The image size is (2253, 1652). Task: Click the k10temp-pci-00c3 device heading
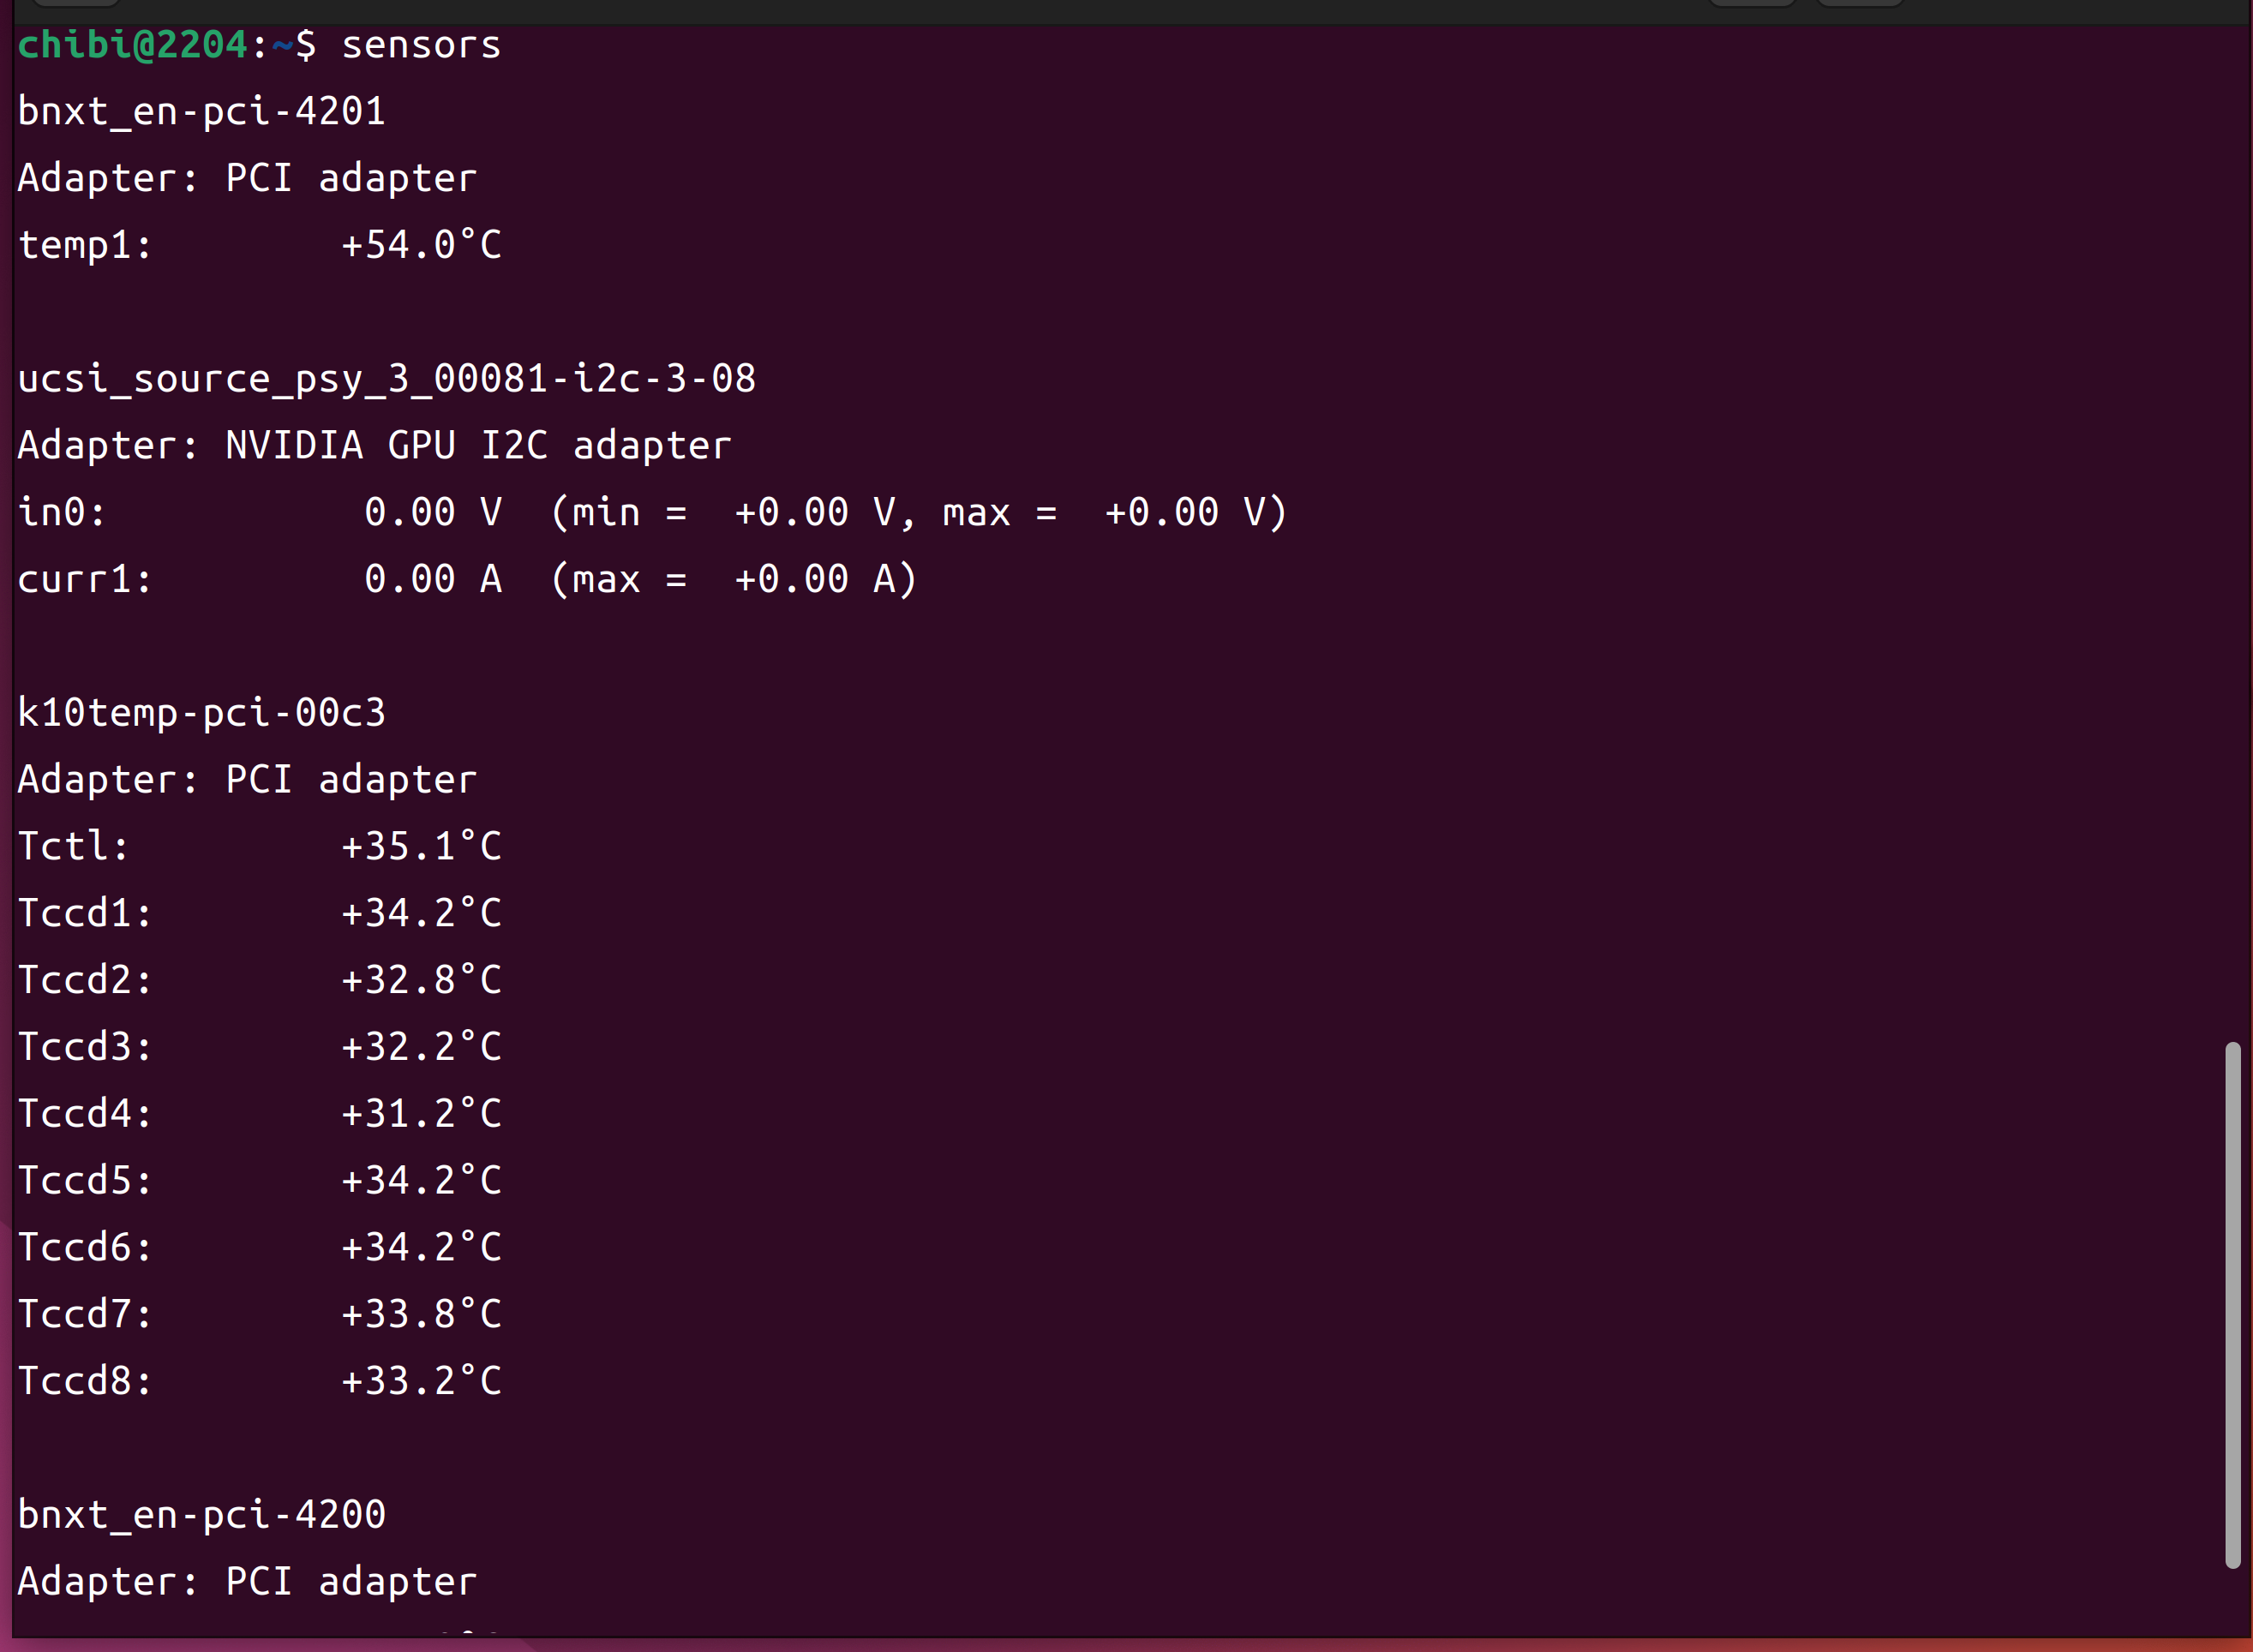(x=202, y=713)
